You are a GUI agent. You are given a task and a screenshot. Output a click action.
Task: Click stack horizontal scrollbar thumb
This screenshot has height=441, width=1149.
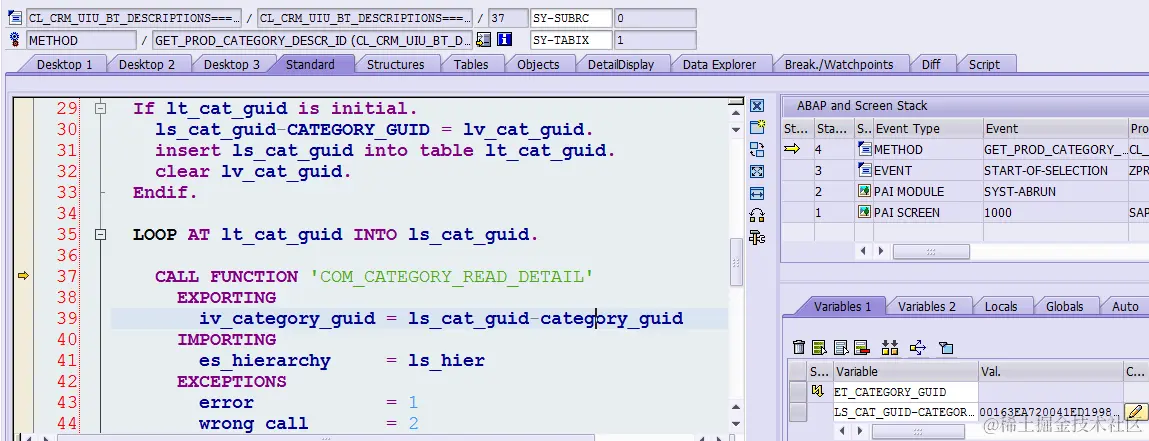[x=931, y=251]
